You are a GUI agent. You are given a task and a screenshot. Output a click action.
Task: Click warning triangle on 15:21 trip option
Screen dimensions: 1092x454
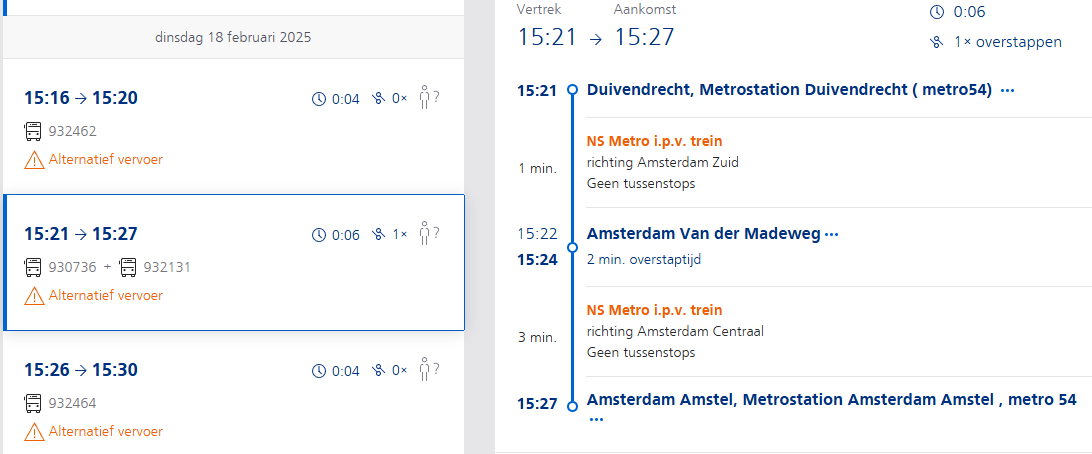34,296
